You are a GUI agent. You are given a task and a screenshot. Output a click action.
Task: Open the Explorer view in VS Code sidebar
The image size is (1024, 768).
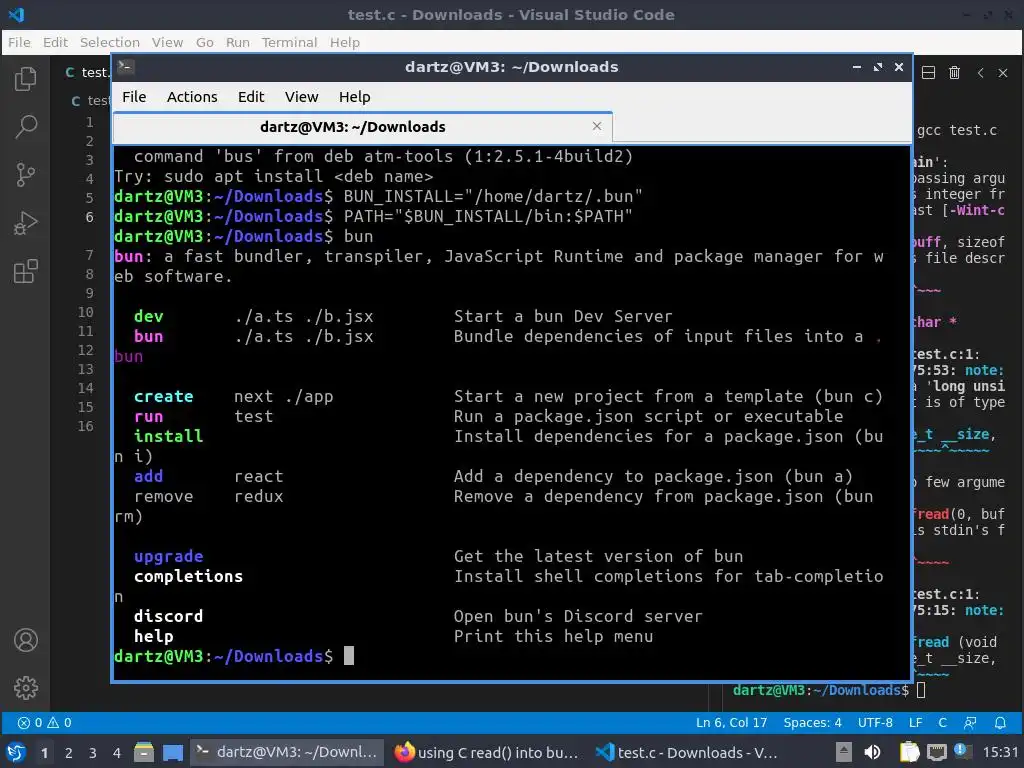point(25,79)
